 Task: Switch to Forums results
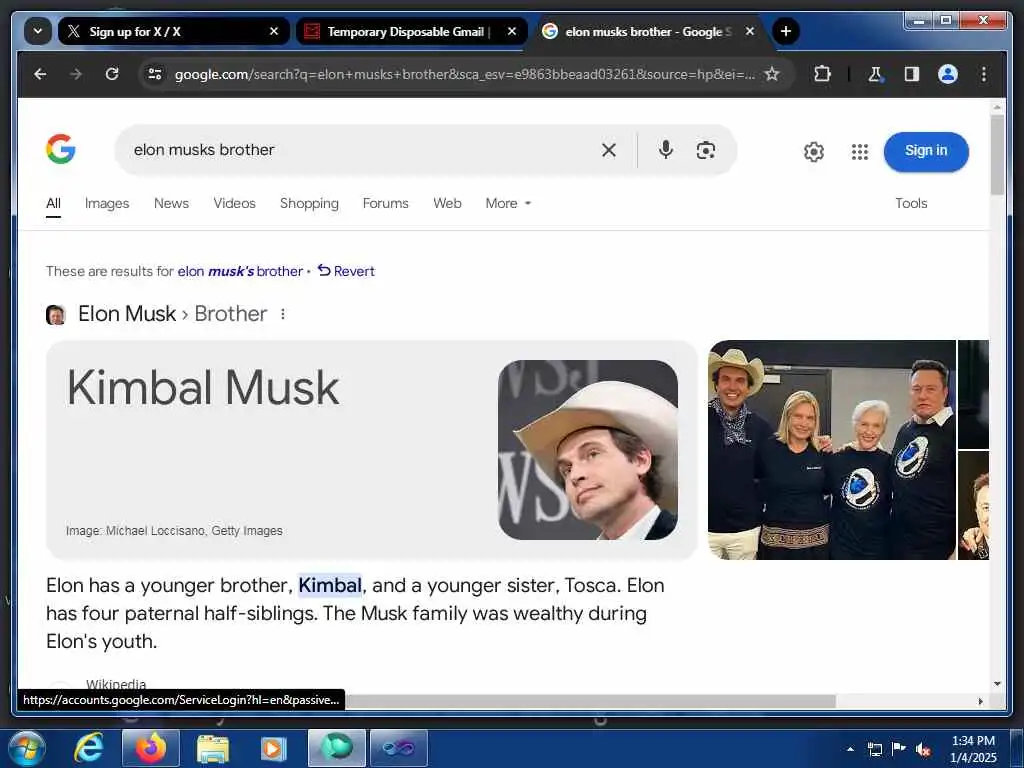click(385, 203)
